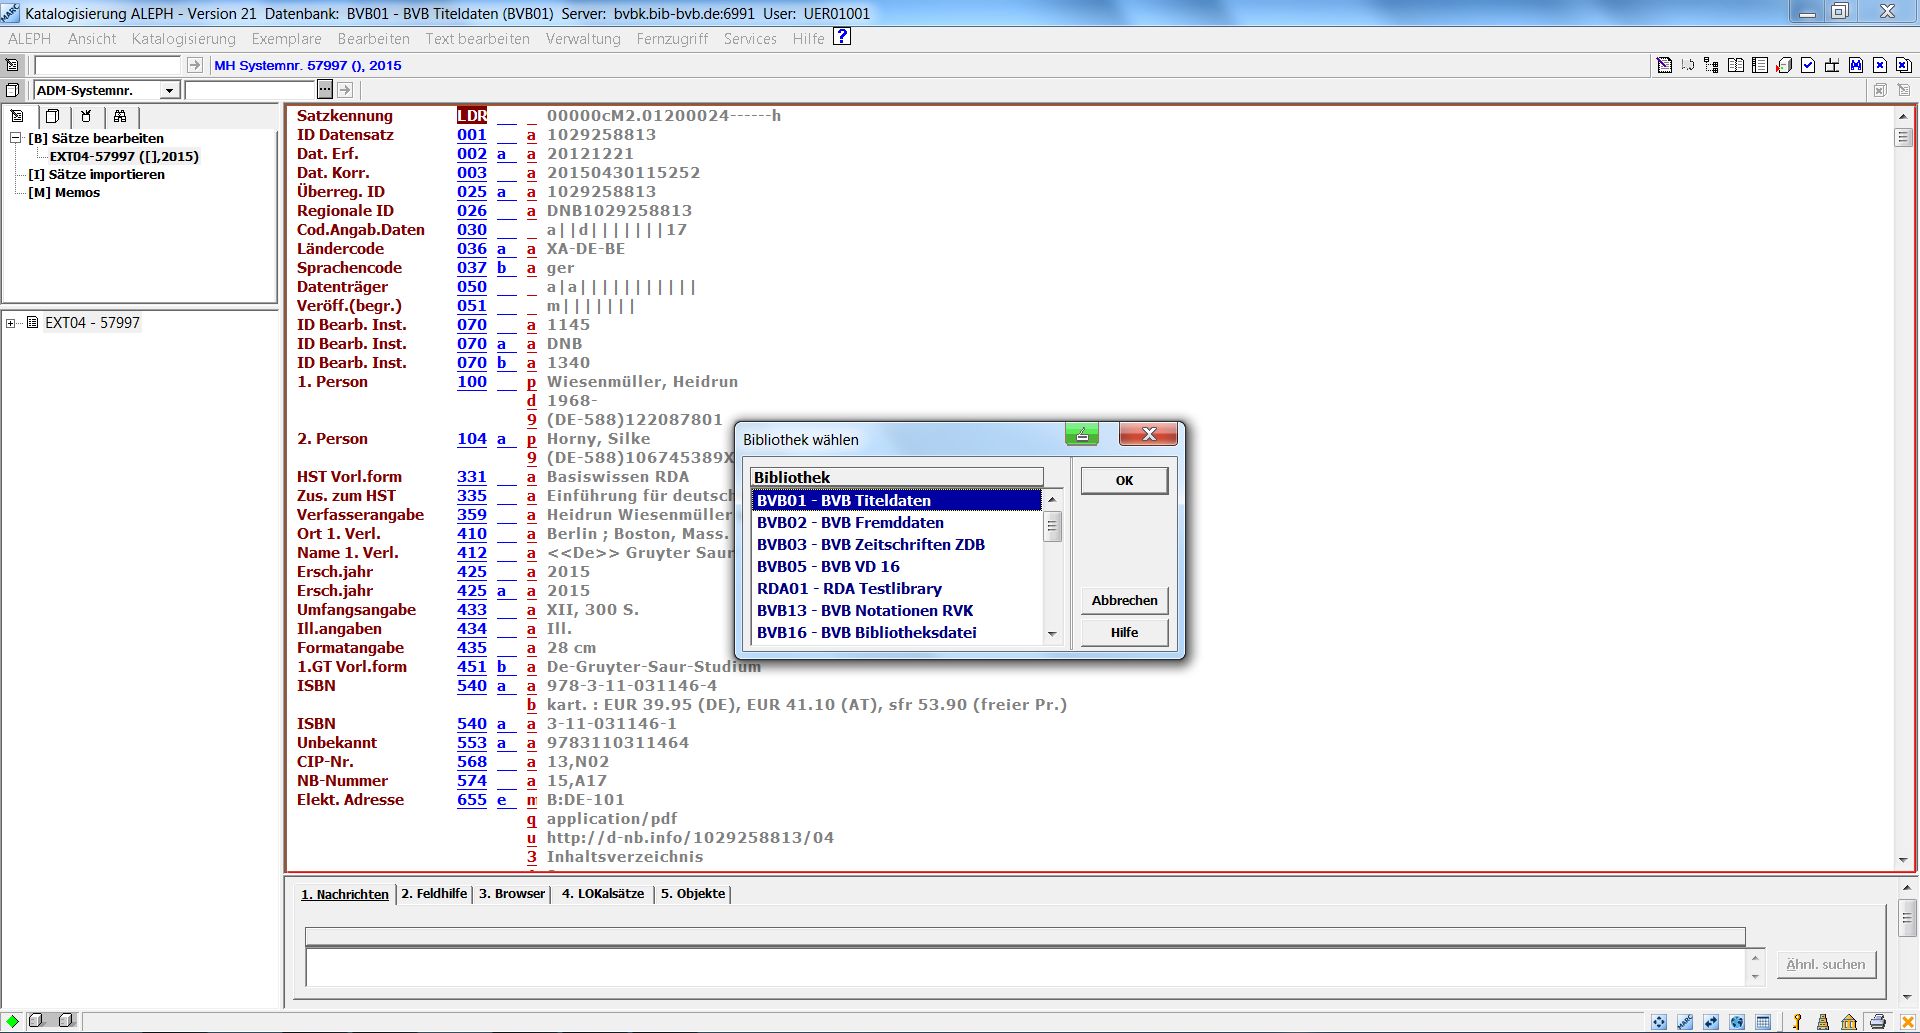Click the printer icon in status bar
This screenshot has width=1920, height=1033.
[x=1877, y=1021]
